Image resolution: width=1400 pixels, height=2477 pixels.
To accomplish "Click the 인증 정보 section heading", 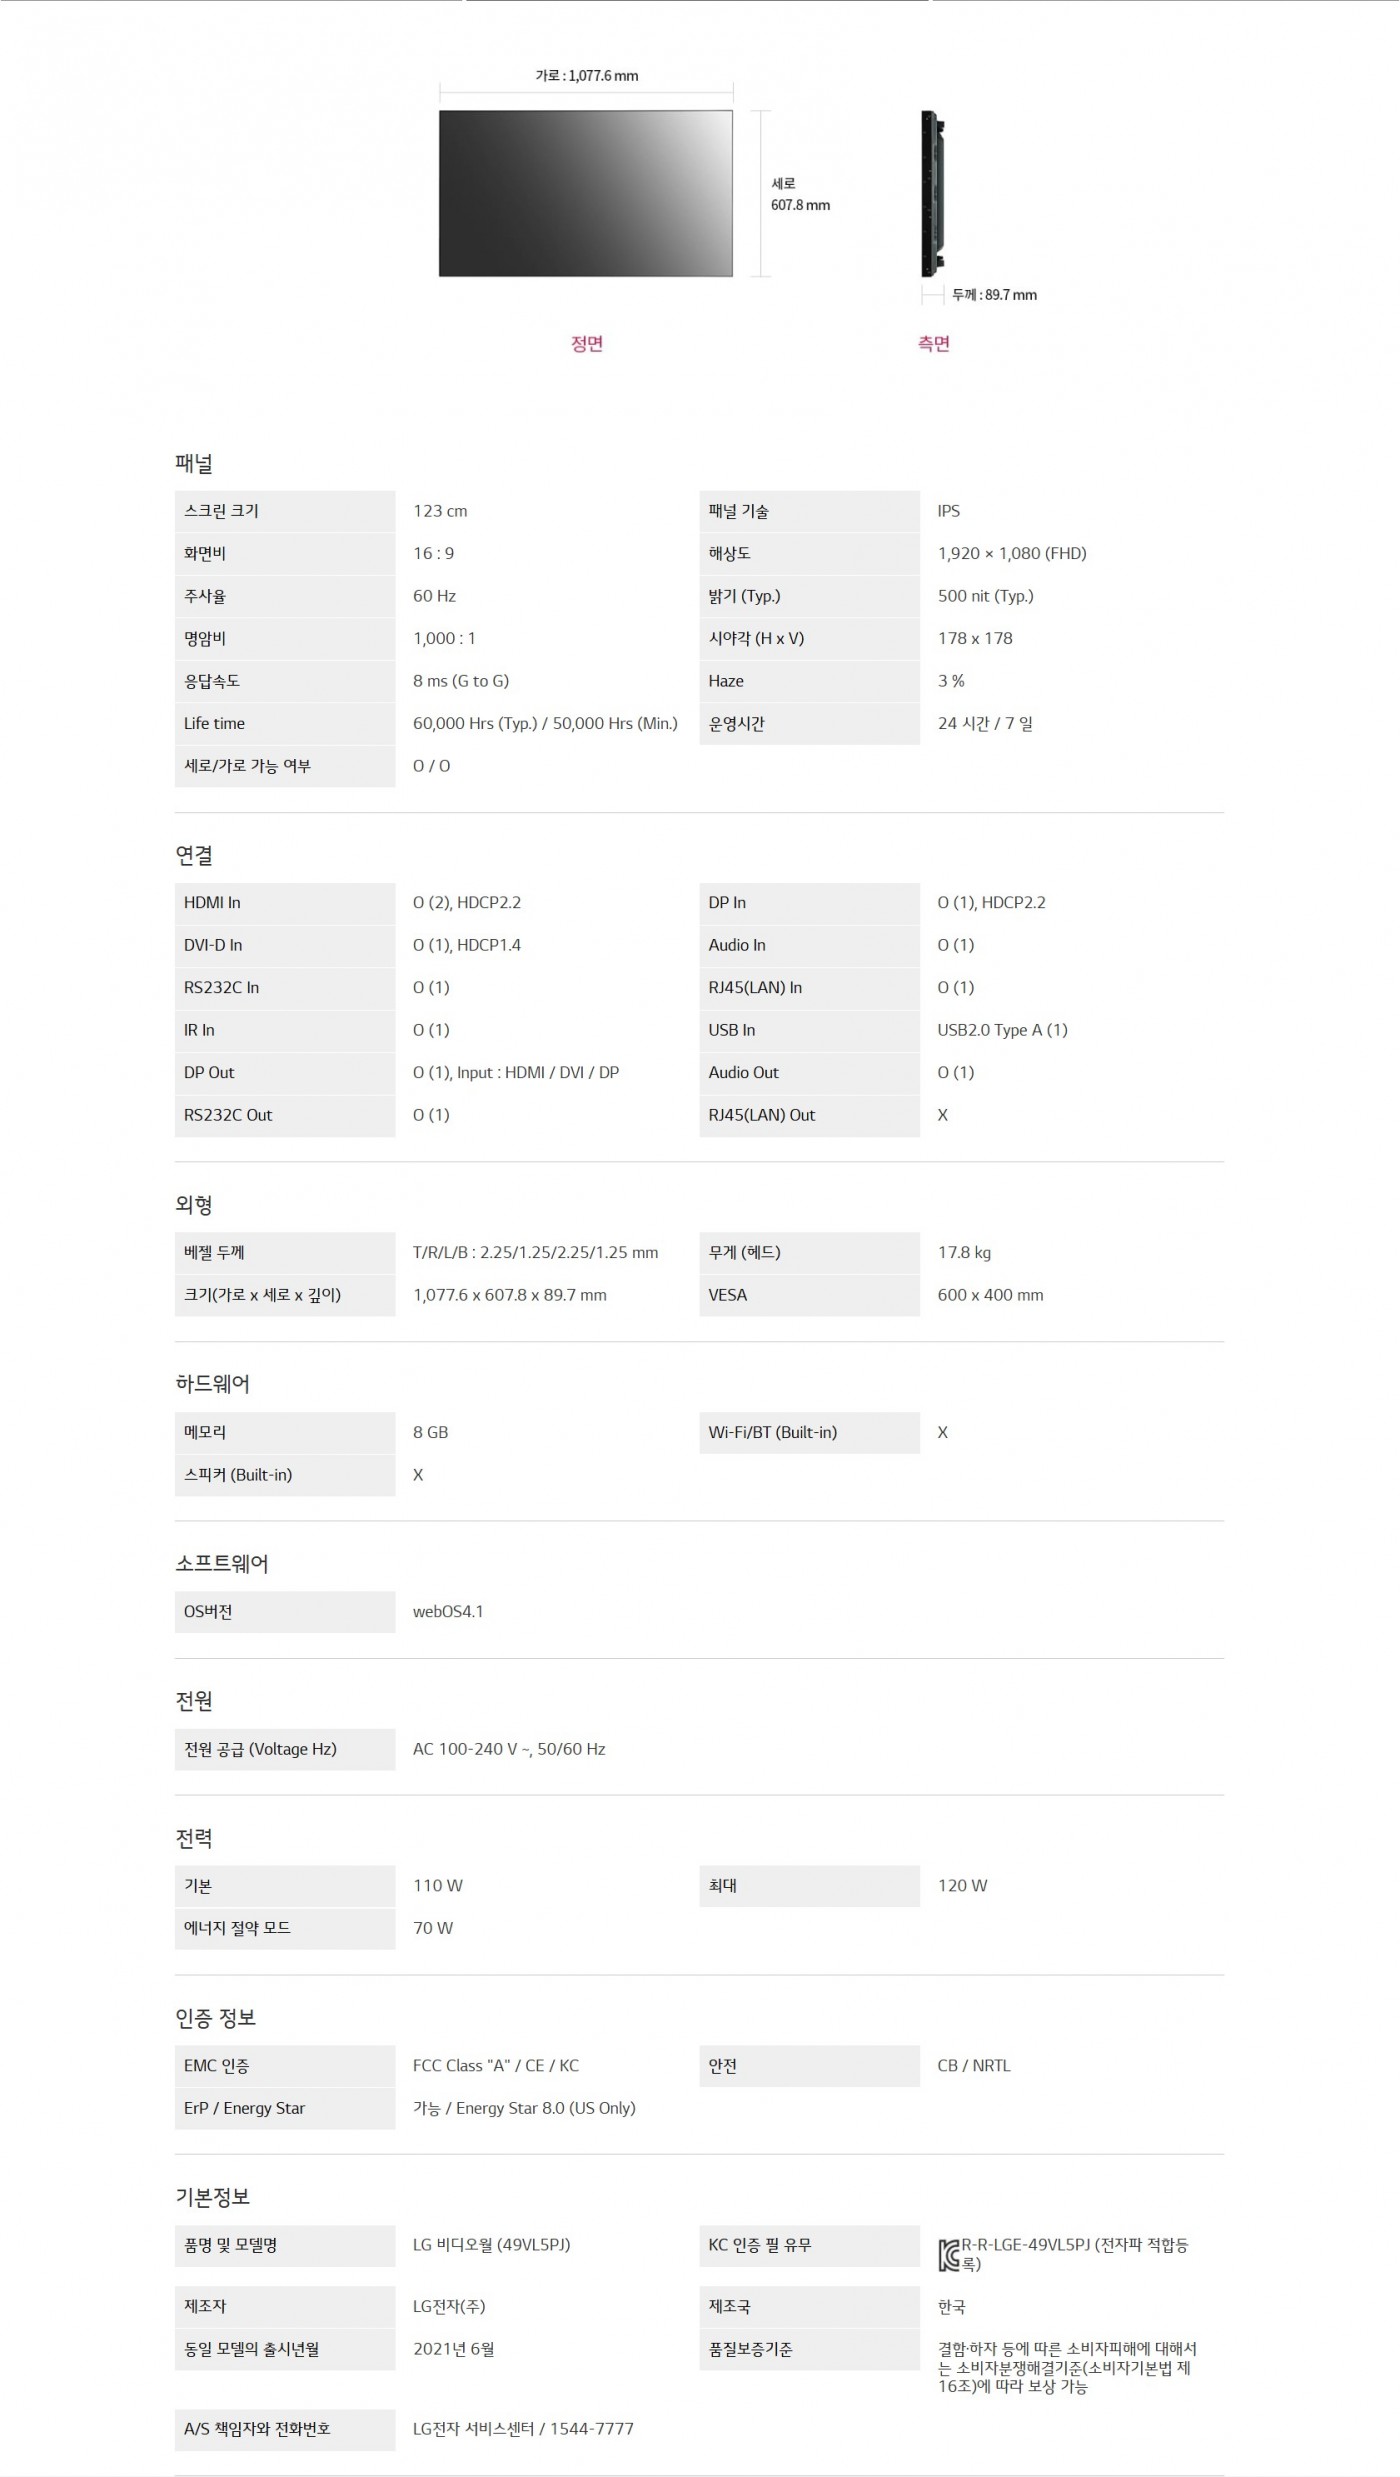I will 216,2018.
